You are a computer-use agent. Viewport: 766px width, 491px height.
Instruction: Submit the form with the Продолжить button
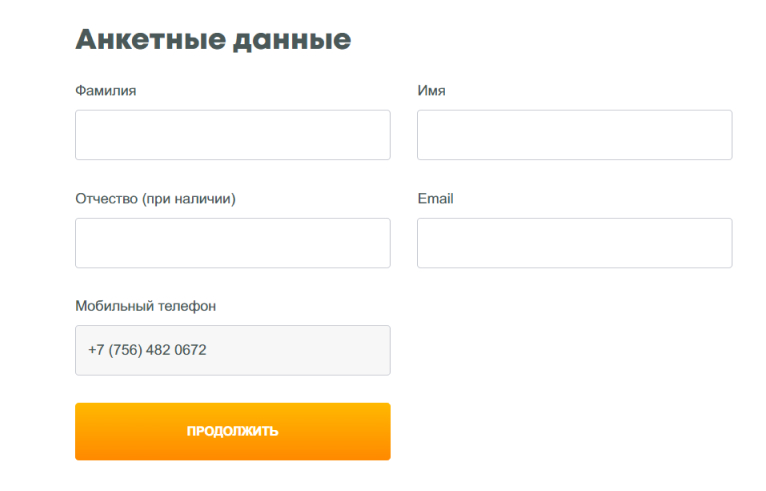[x=232, y=431]
